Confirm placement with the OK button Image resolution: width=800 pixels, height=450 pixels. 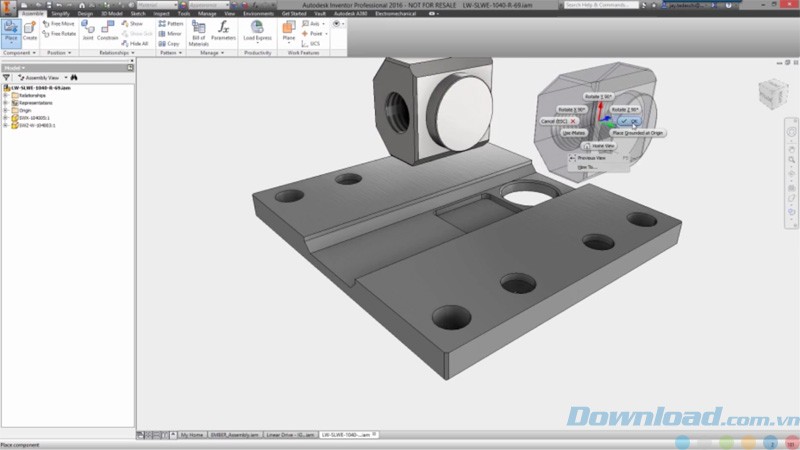pyautogui.click(x=631, y=121)
